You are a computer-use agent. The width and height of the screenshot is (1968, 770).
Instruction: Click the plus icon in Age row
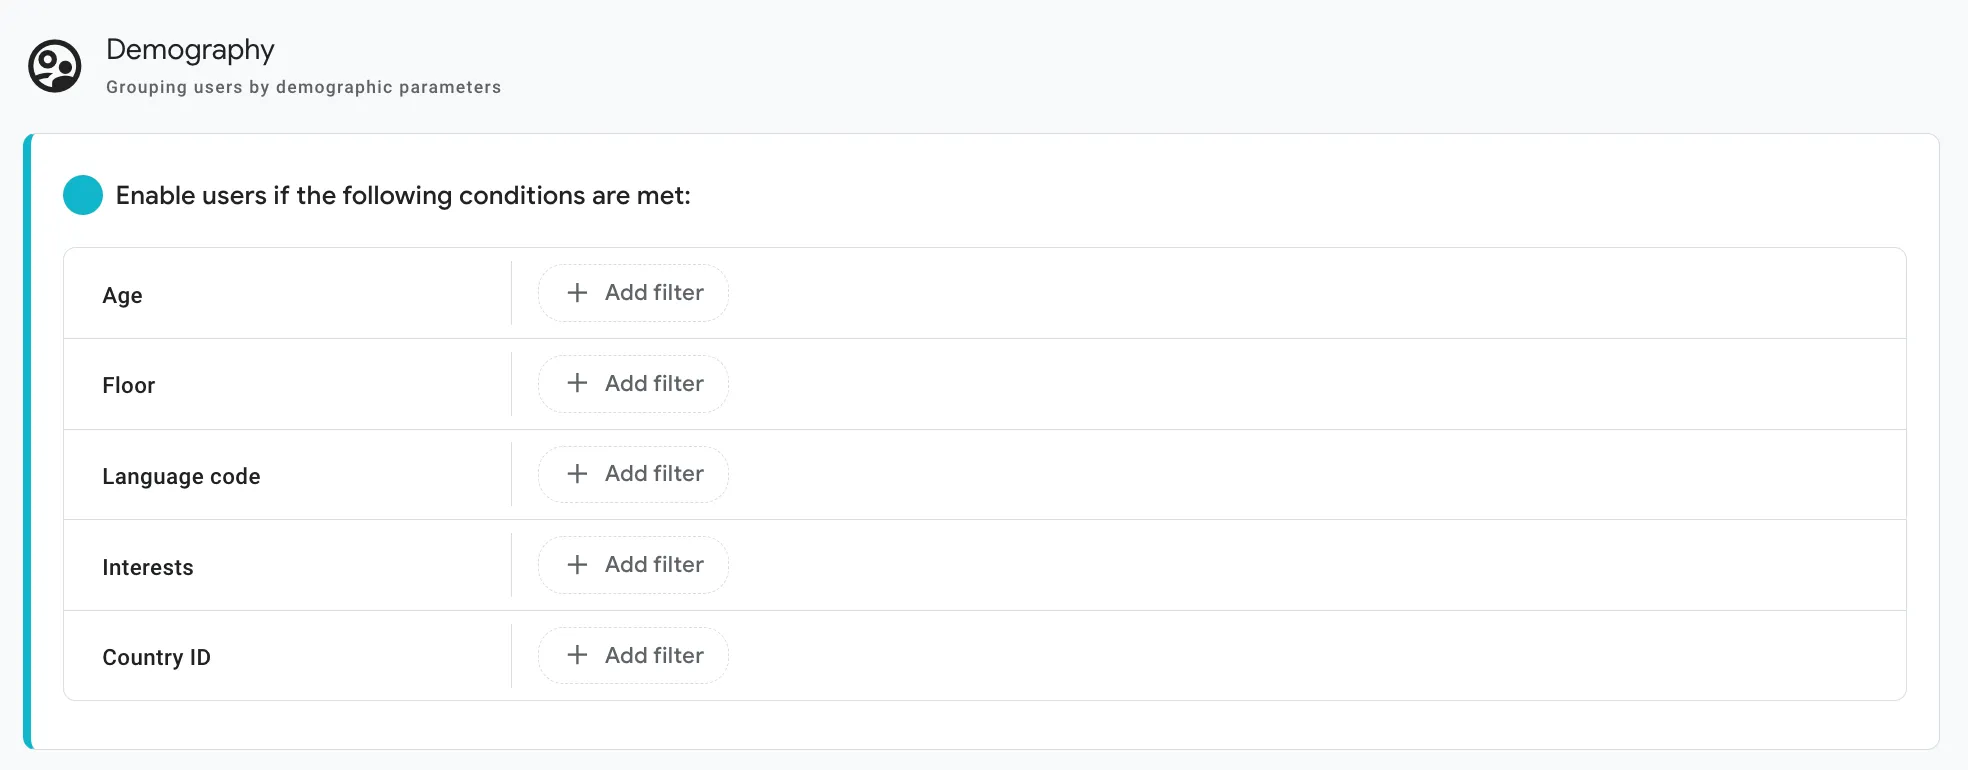coord(577,293)
